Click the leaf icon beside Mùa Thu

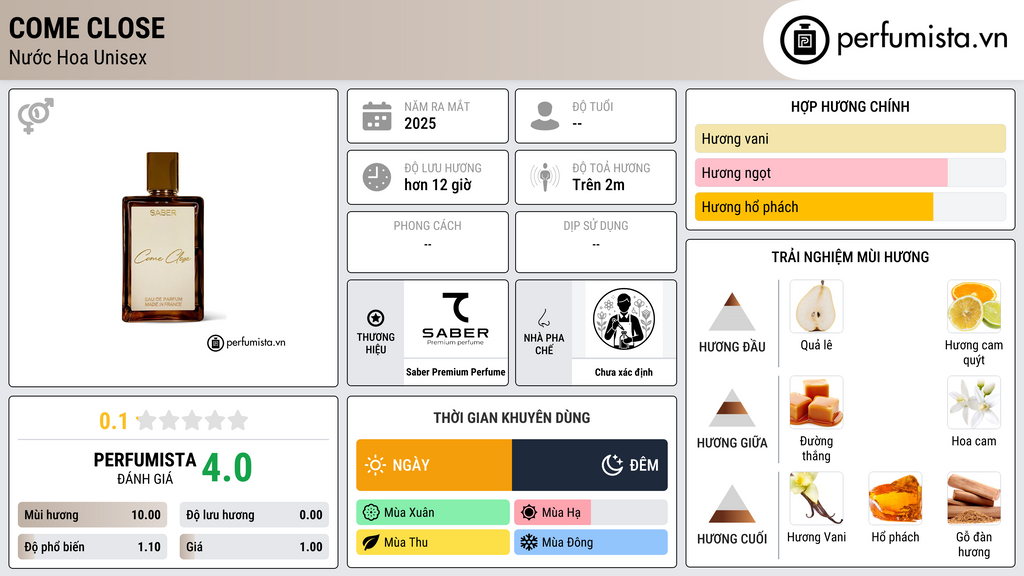click(371, 542)
